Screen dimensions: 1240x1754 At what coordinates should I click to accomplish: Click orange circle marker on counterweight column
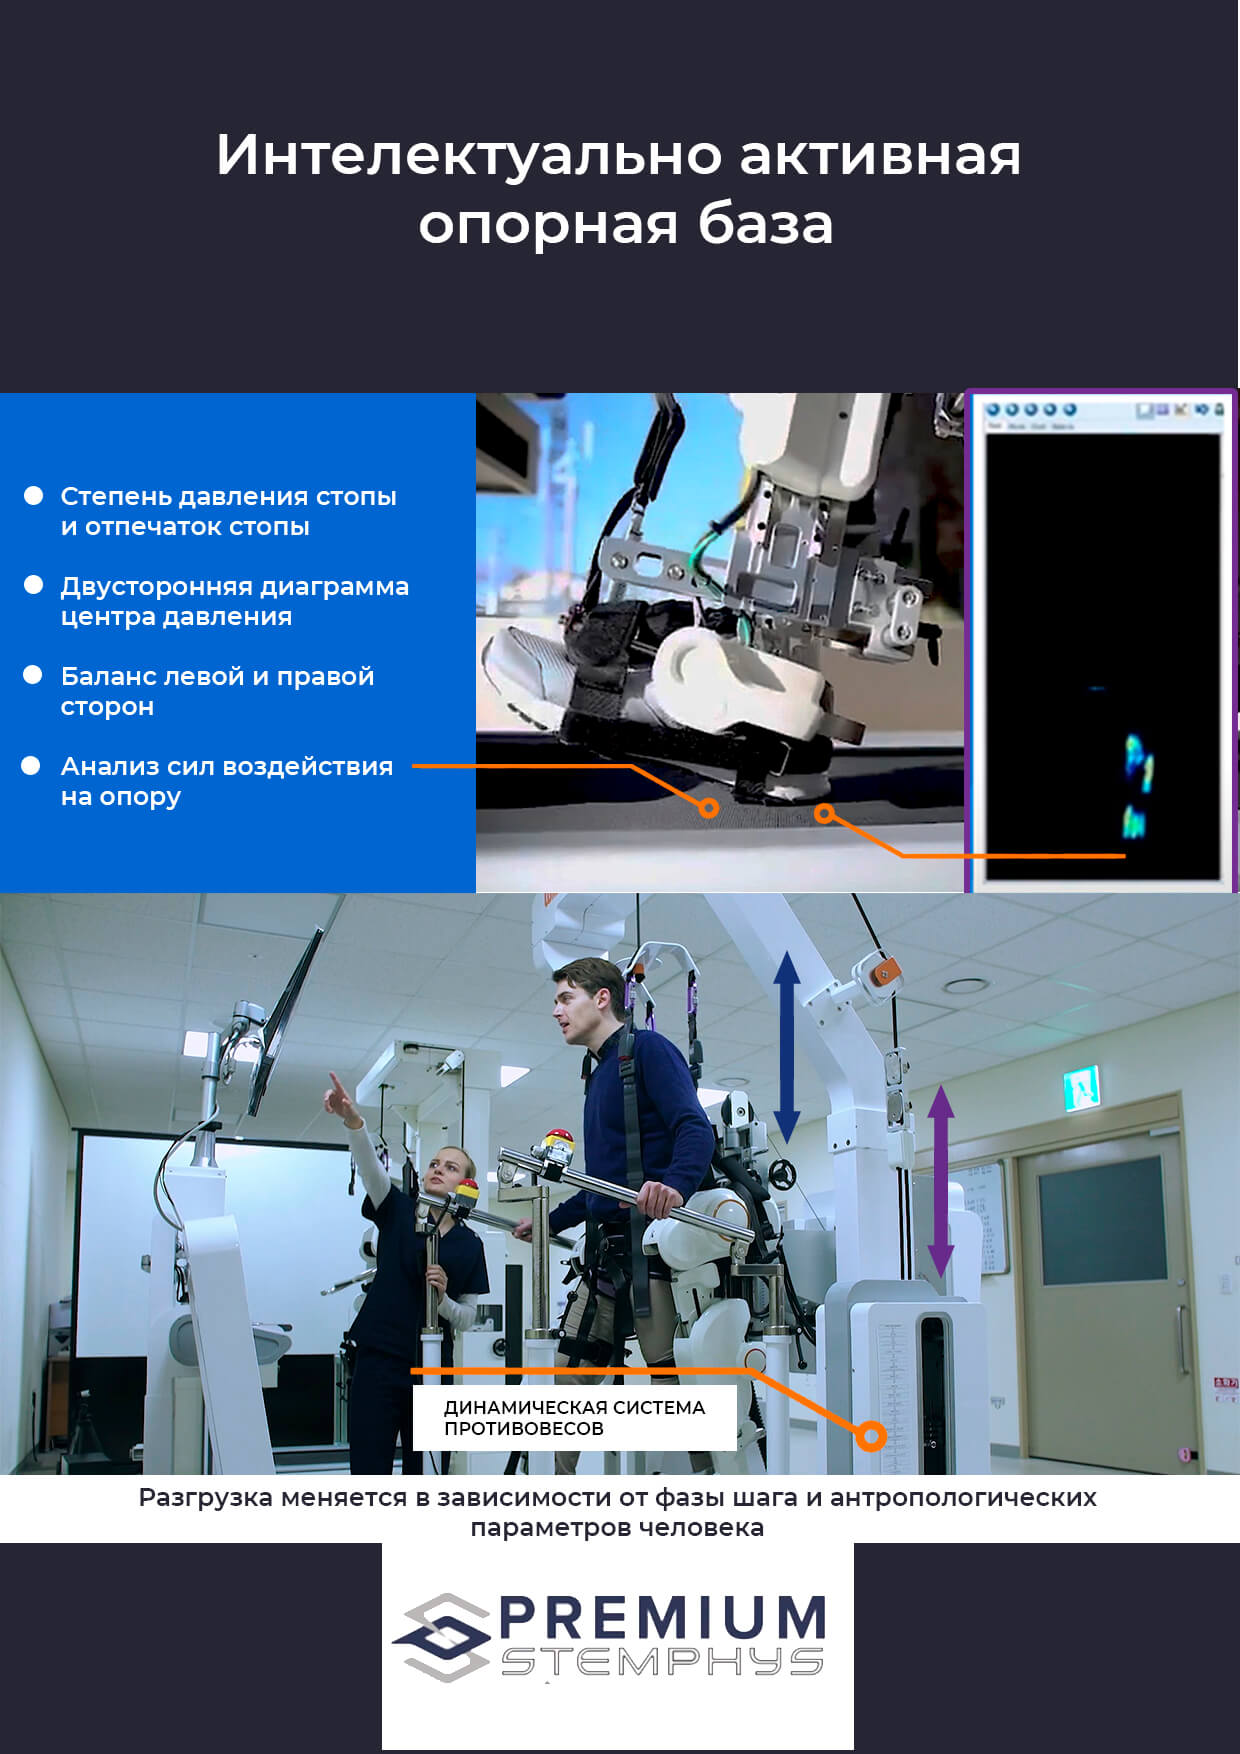[871, 1436]
